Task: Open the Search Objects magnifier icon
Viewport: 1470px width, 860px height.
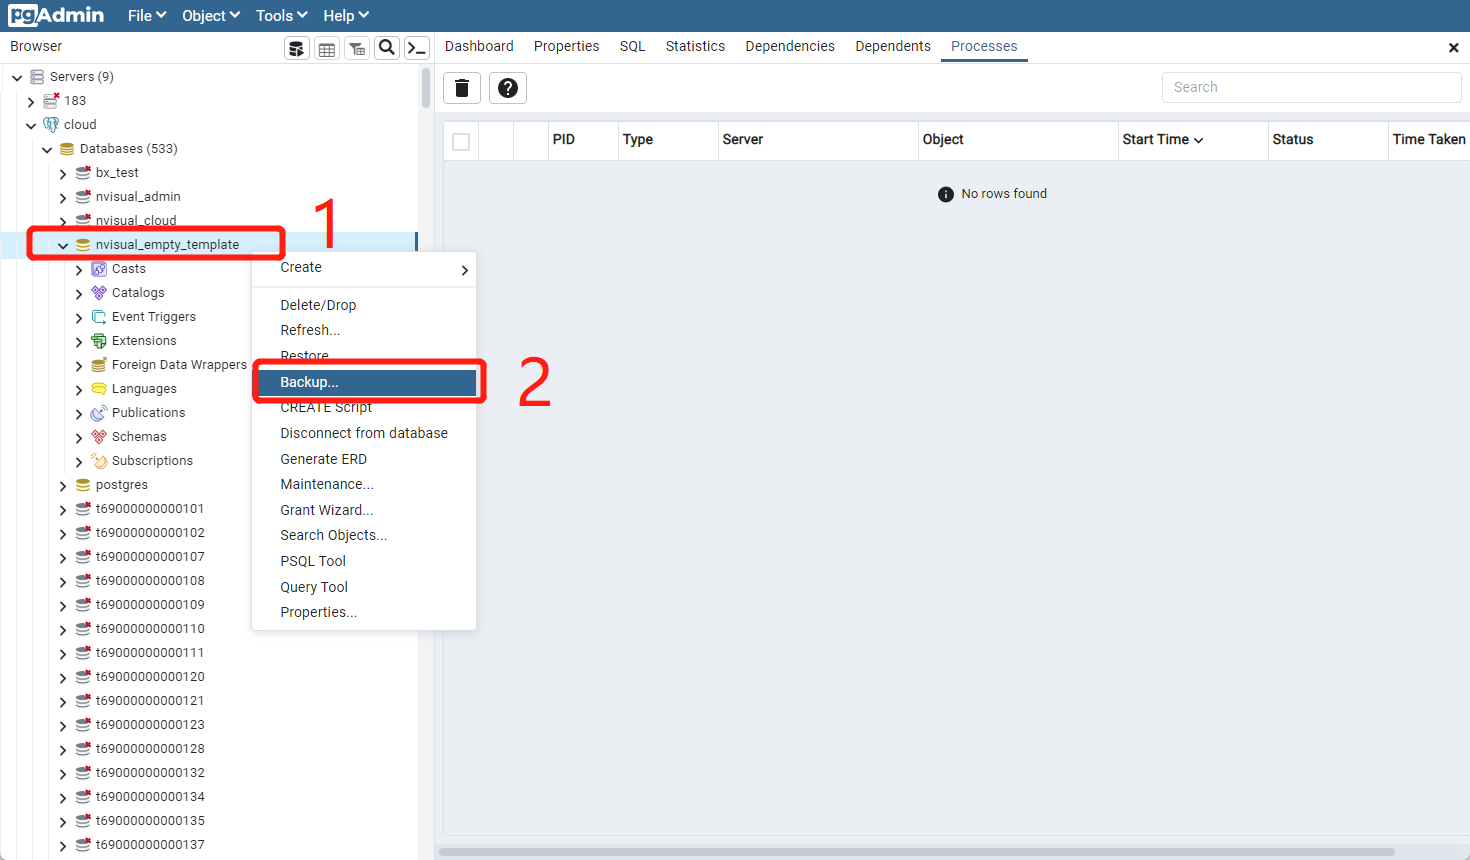Action: 387,48
